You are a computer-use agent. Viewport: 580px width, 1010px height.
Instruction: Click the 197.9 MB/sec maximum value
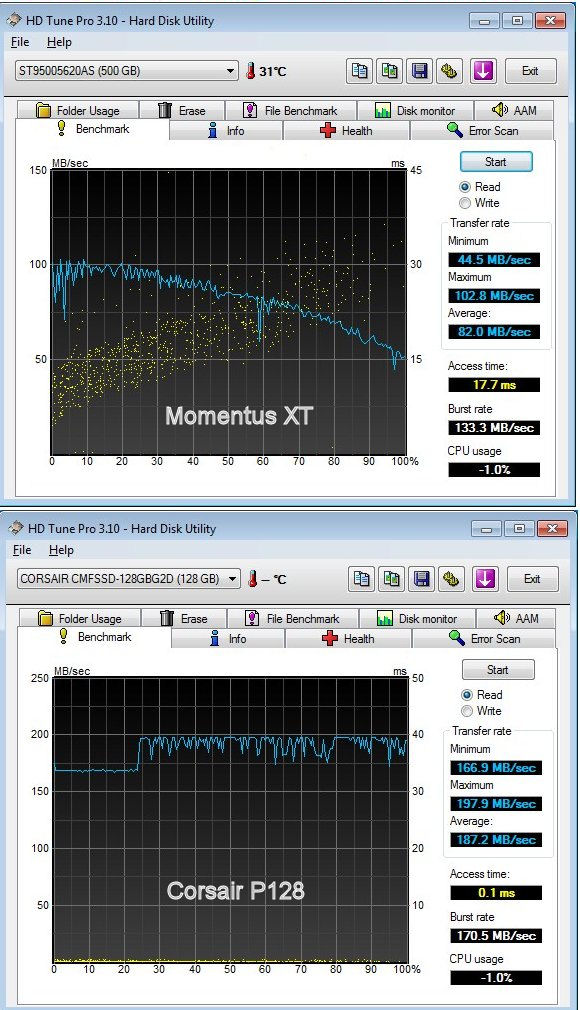click(496, 804)
